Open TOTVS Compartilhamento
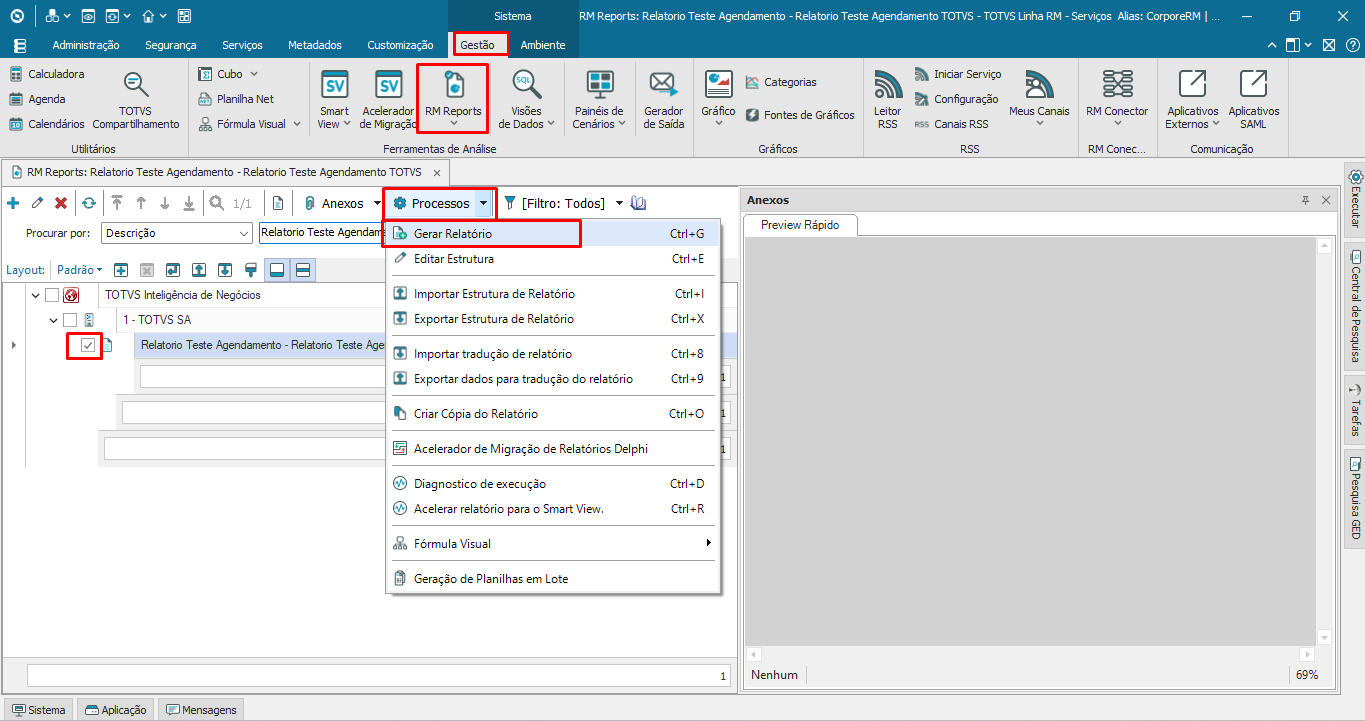 point(136,100)
